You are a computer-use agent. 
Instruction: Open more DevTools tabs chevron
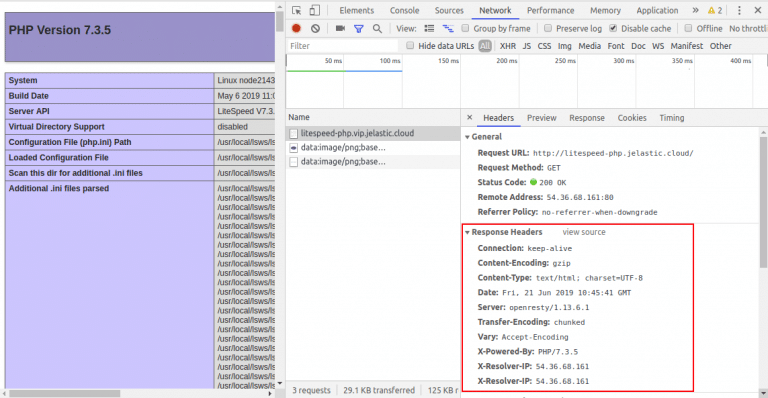[695, 10]
